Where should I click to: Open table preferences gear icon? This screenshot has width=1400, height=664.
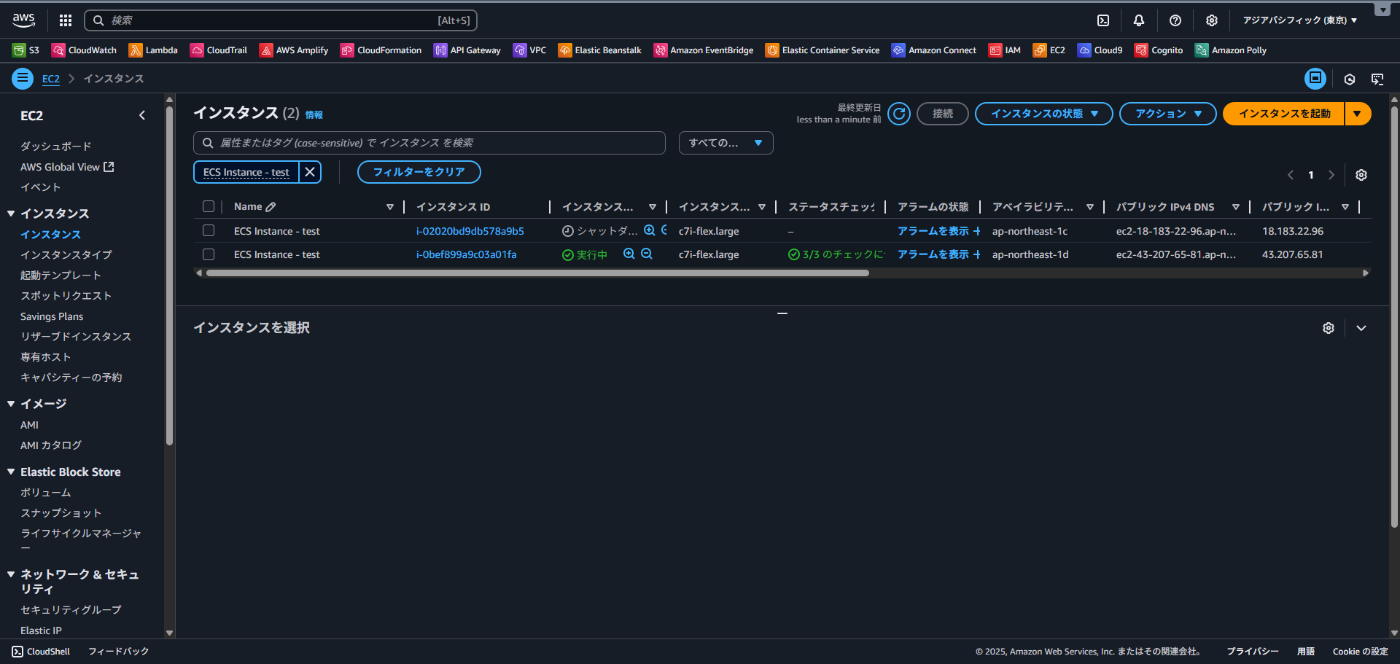(1361, 175)
